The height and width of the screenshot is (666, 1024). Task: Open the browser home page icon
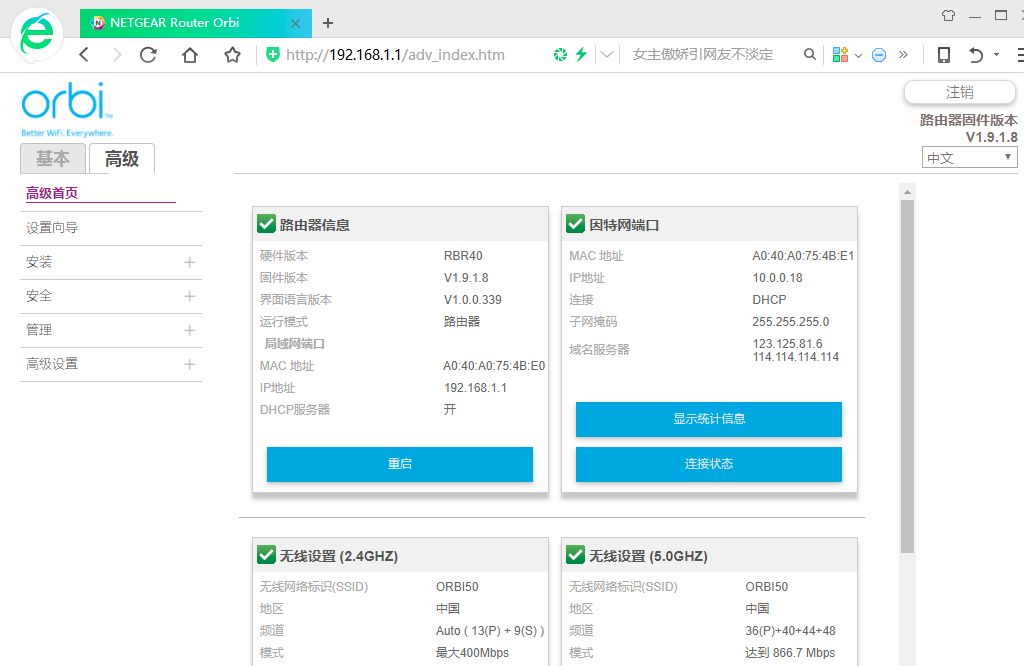(x=190, y=55)
